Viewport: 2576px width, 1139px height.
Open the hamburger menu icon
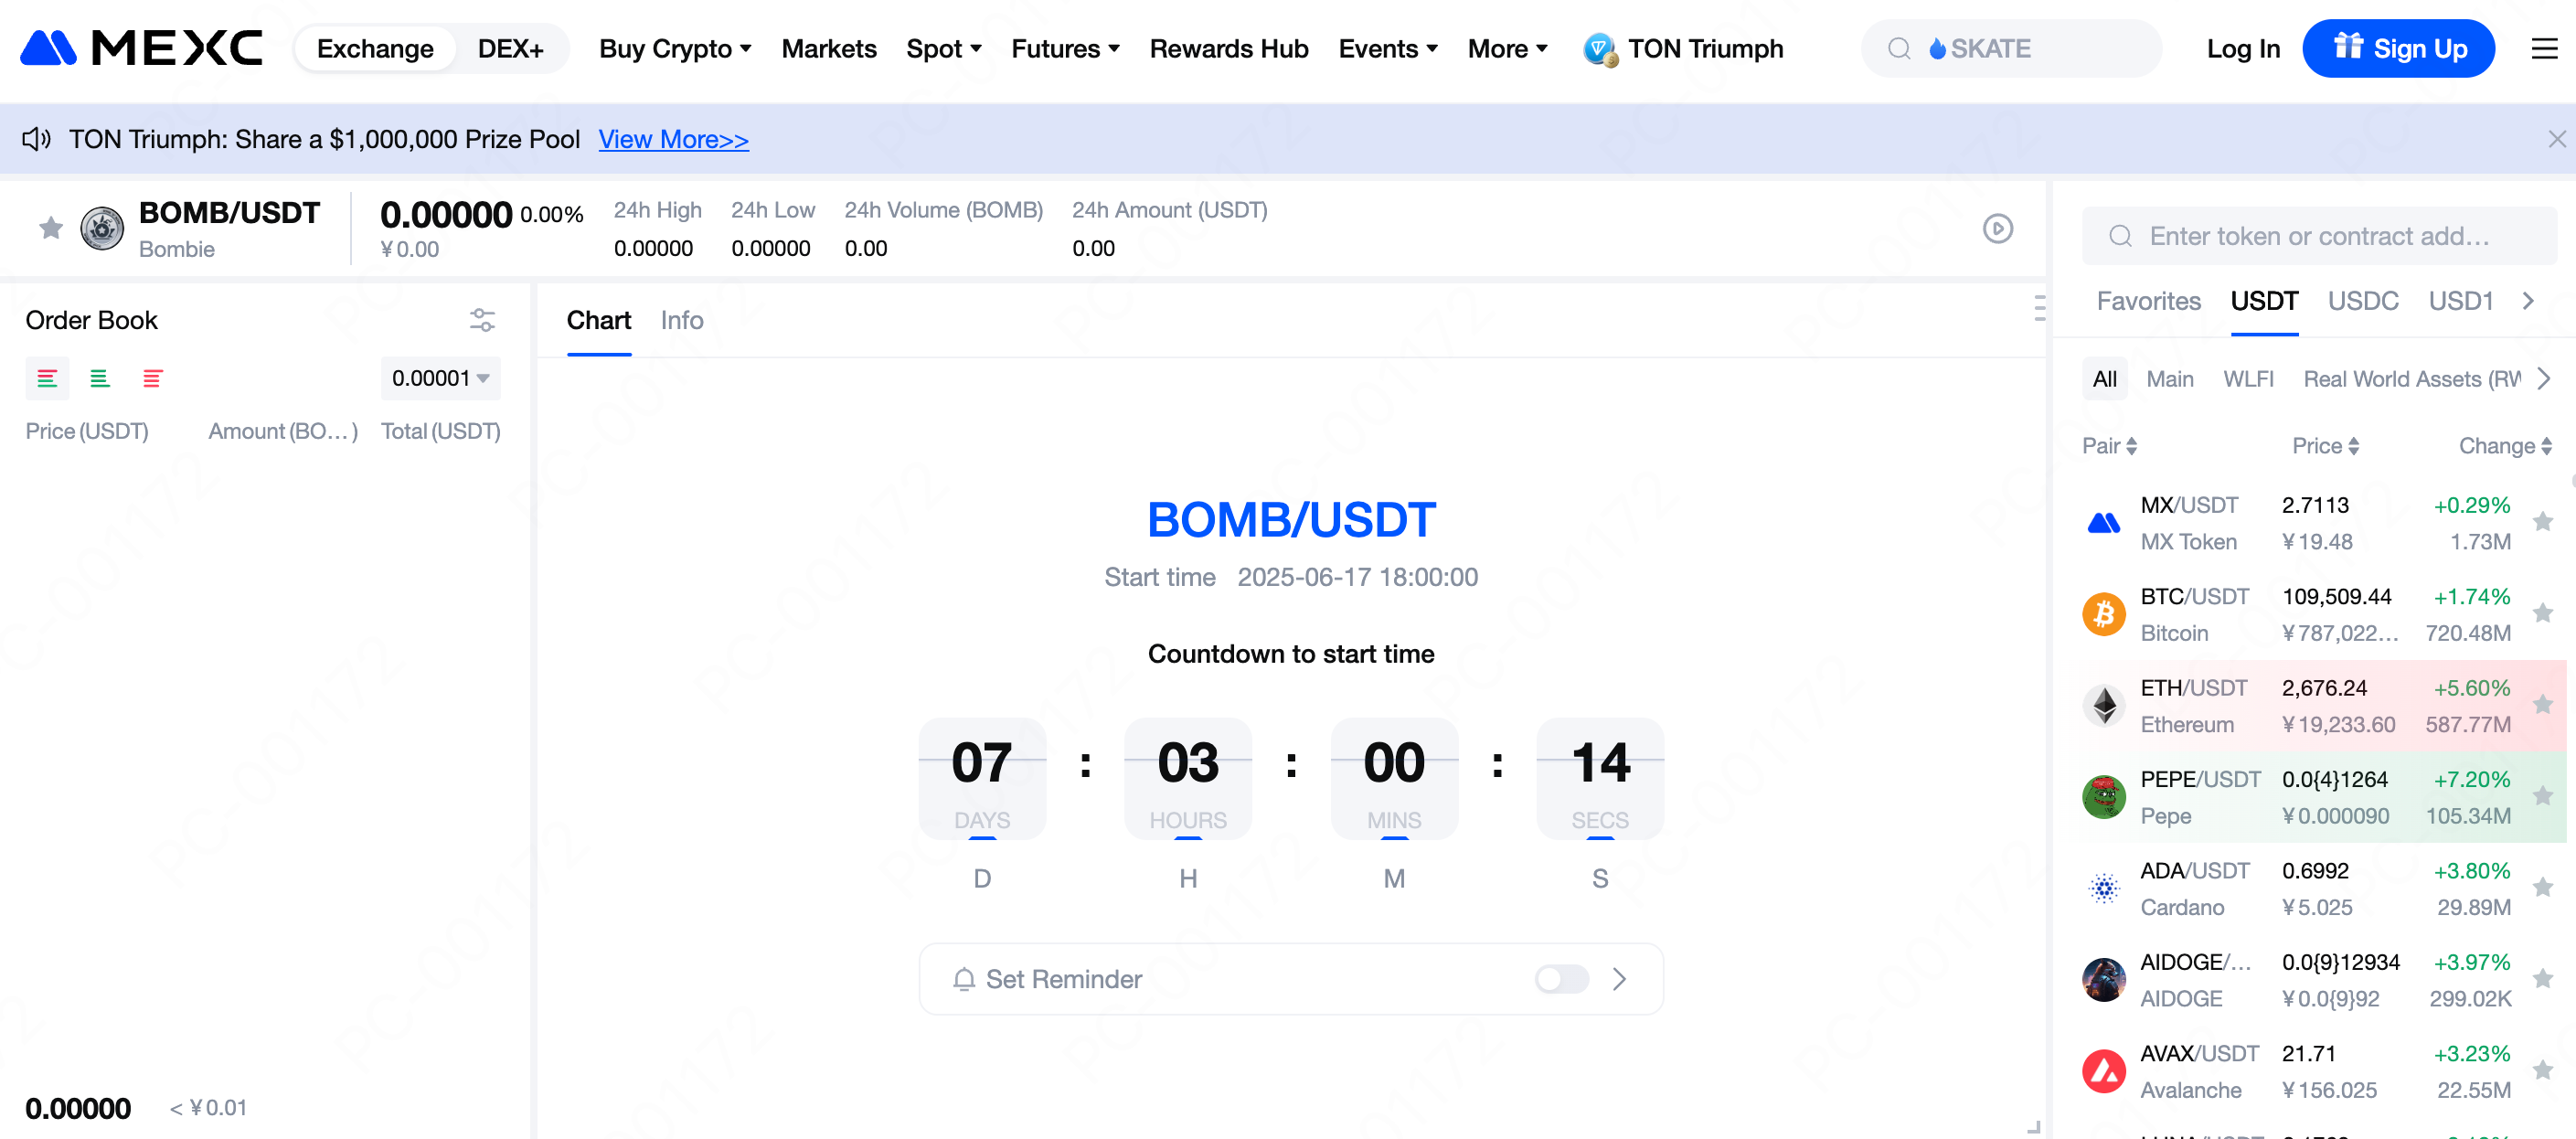[x=2544, y=48]
